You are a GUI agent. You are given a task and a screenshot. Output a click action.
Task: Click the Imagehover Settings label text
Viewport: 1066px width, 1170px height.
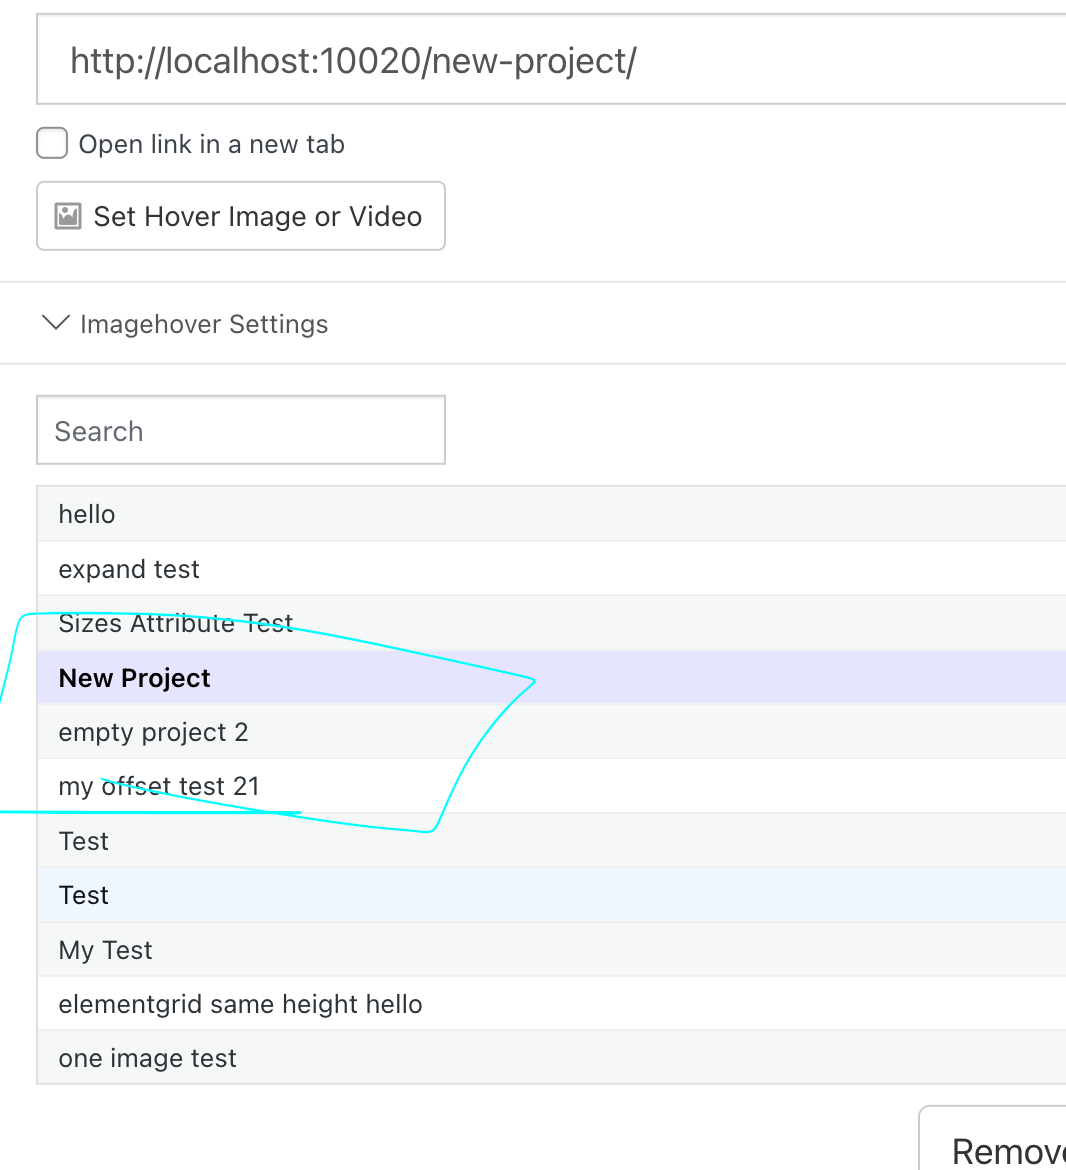tap(204, 323)
